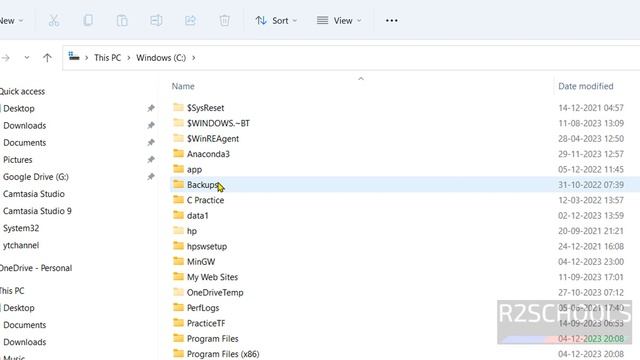
Task: Click the pin icon beside Desktop
Action: (151, 108)
